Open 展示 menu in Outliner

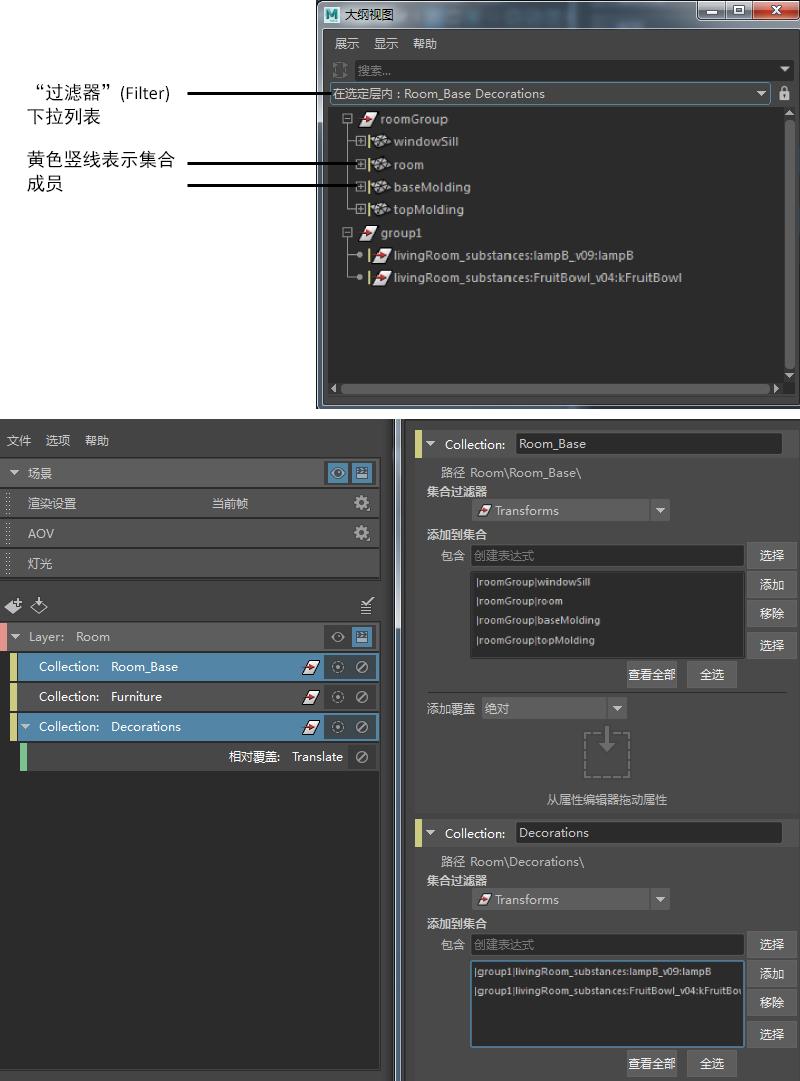(347, 43)
